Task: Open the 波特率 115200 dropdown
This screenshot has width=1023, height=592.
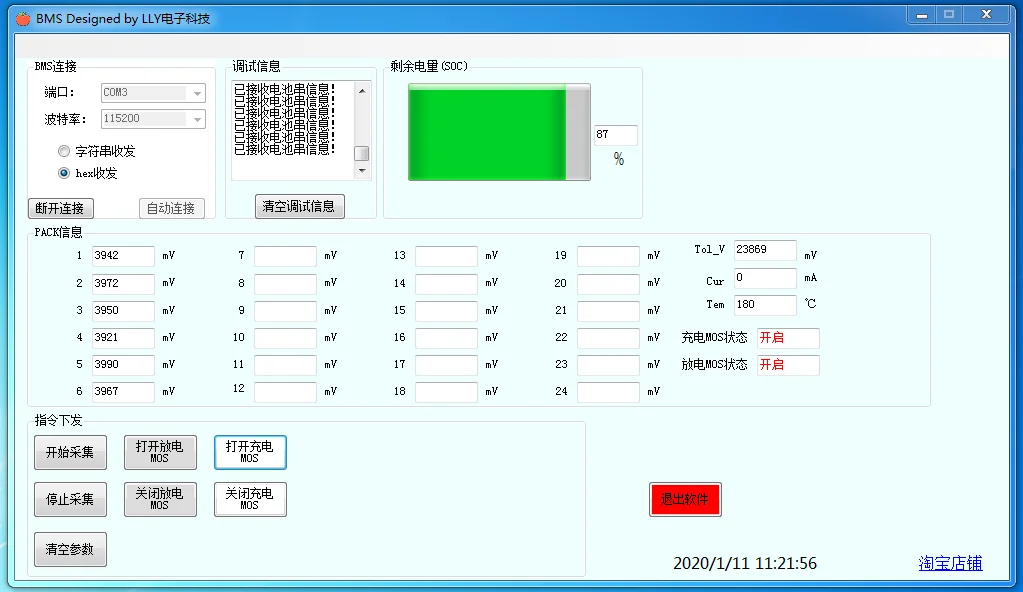Action: 153,119
